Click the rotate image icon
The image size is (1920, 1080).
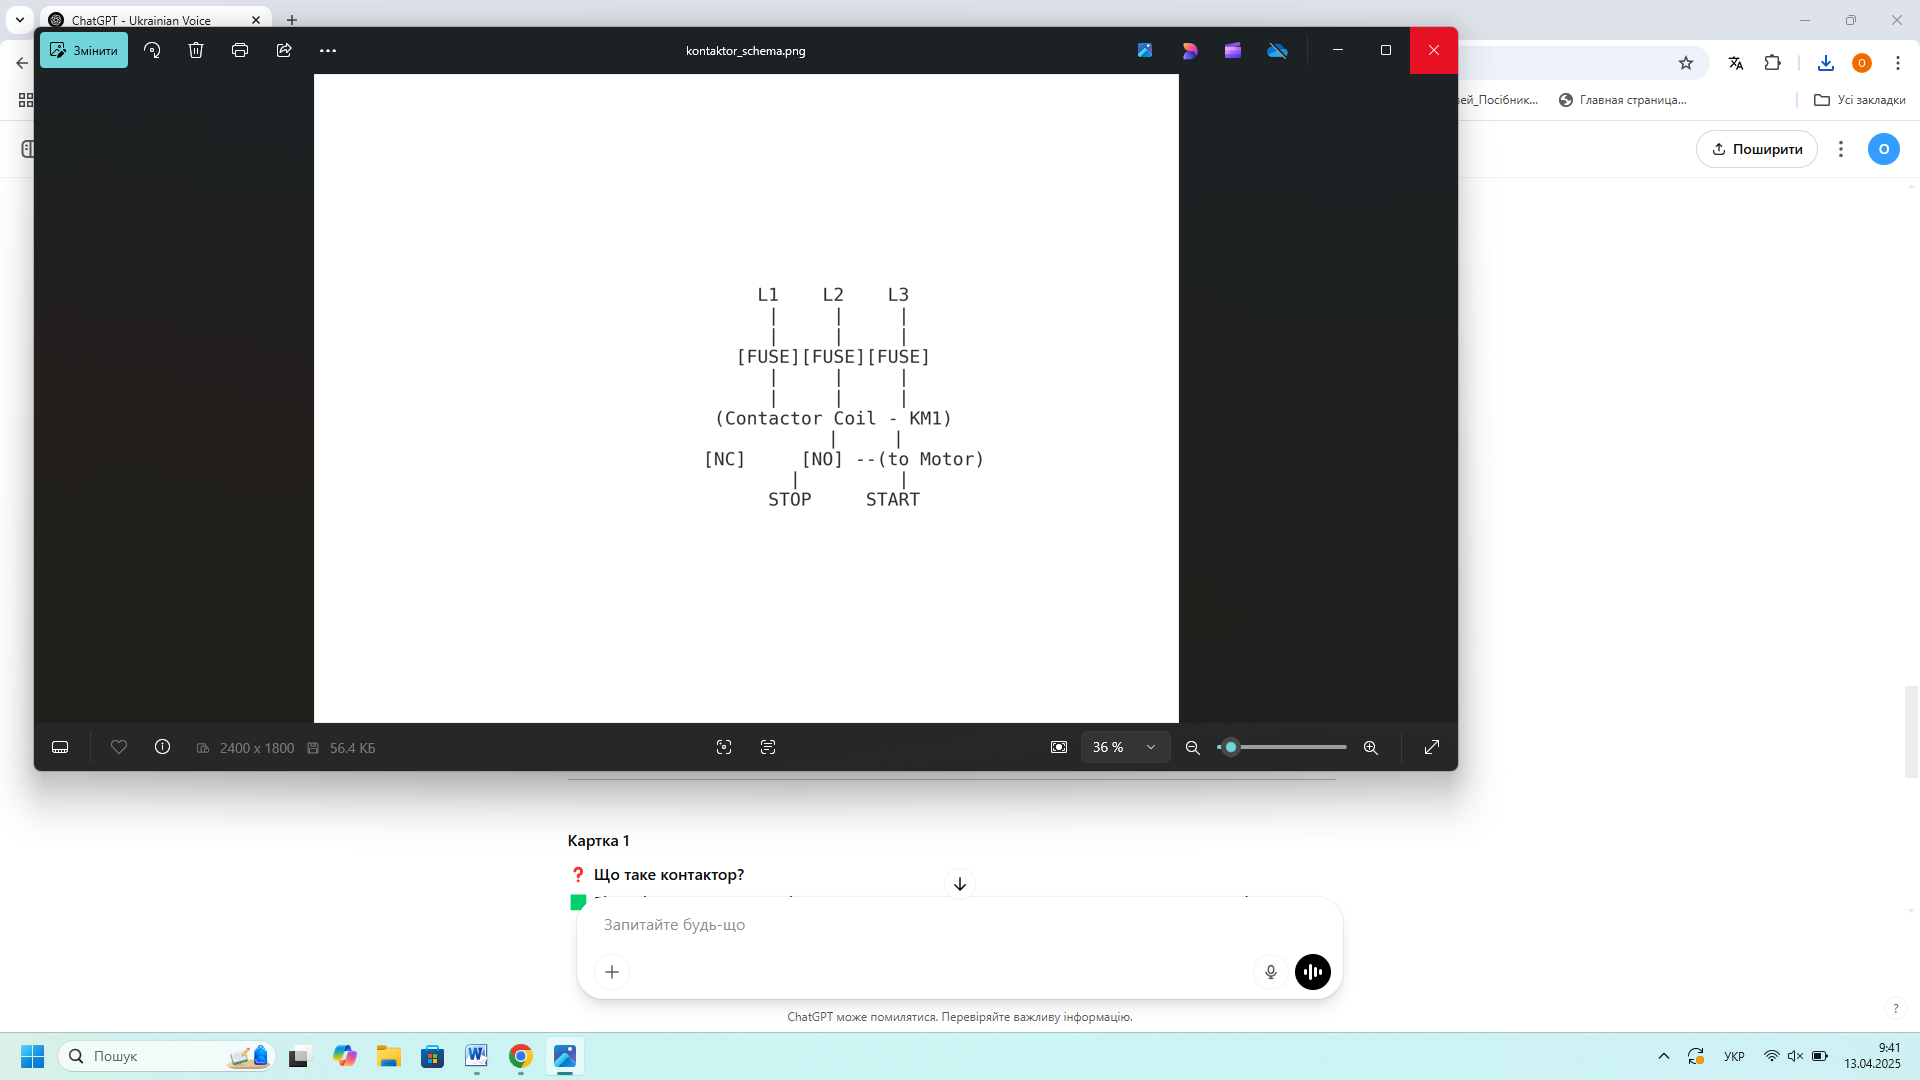[x=152, y=50]
